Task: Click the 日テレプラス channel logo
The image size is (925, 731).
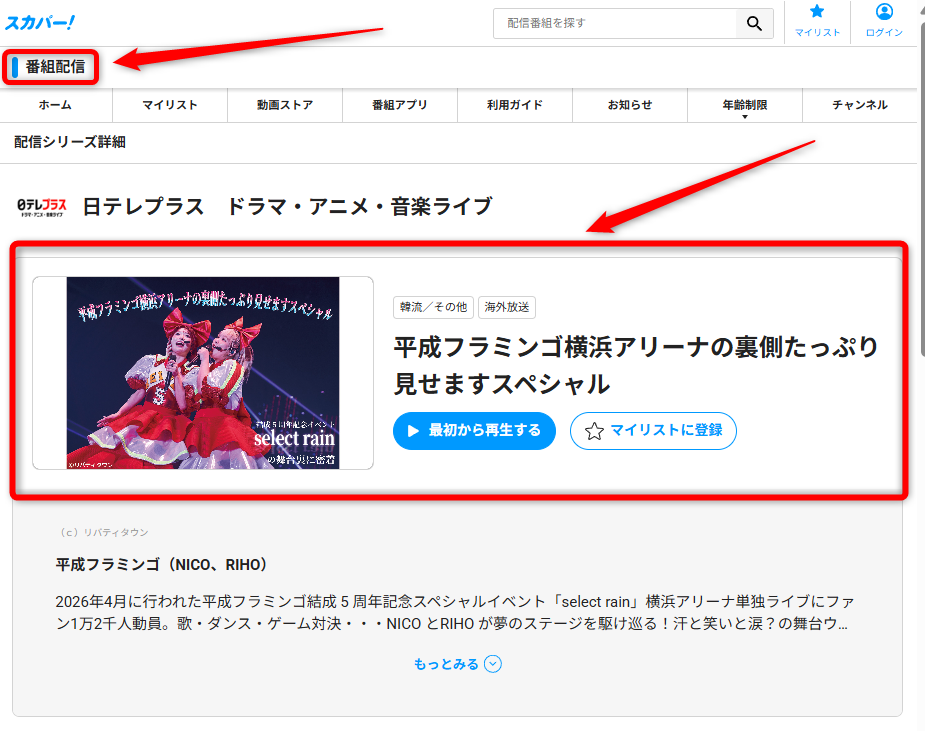Action: [42, 207]
